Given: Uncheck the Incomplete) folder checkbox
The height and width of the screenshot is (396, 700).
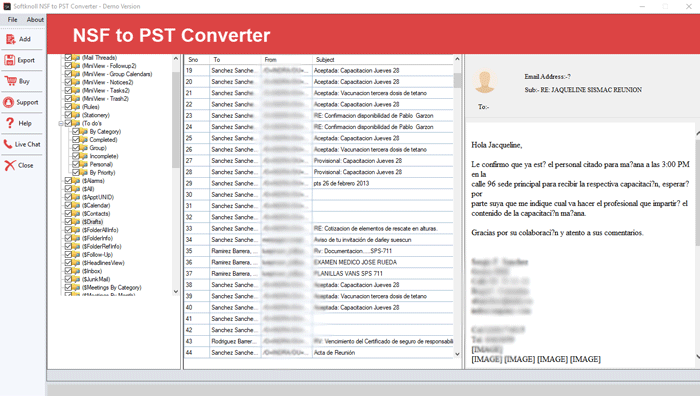Looking at the screenshot, I should [x=76, y=156].
